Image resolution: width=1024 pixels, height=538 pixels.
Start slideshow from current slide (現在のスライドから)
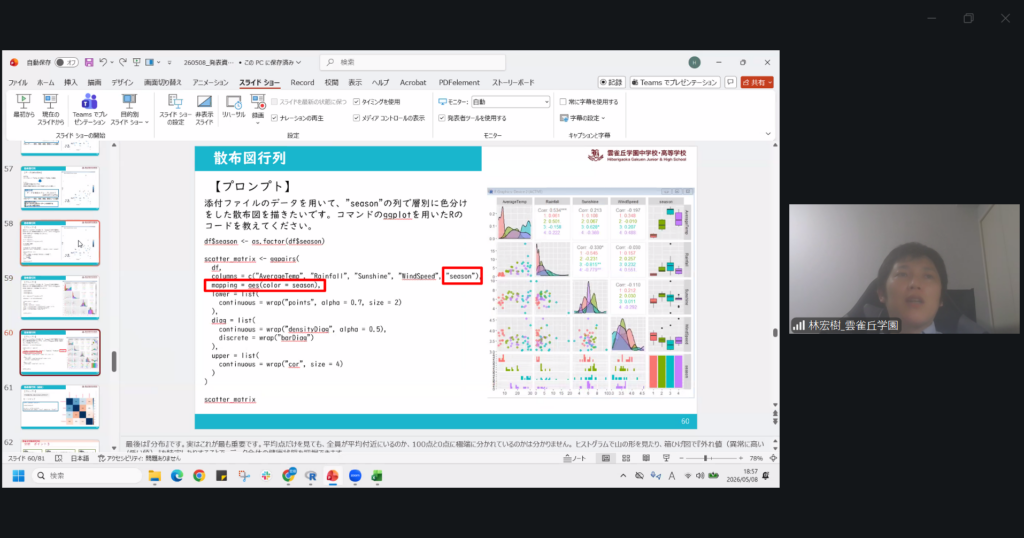pos(50,108)
